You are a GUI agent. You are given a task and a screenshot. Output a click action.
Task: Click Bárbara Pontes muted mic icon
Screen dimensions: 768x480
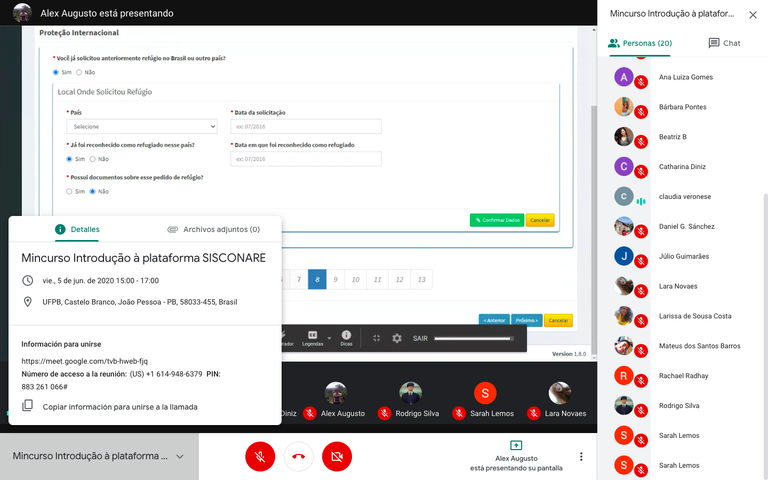click(641, 113)
